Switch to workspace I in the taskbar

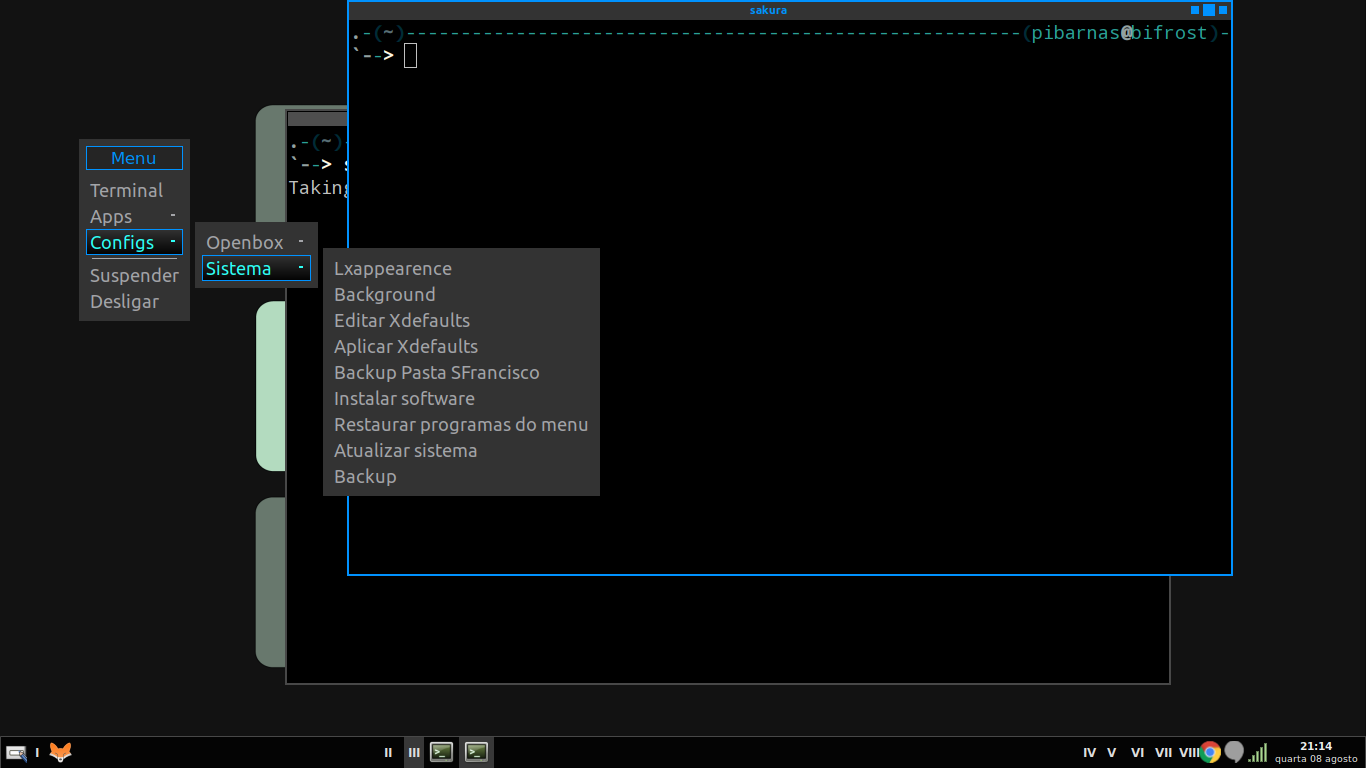click(x=37, y=752)
